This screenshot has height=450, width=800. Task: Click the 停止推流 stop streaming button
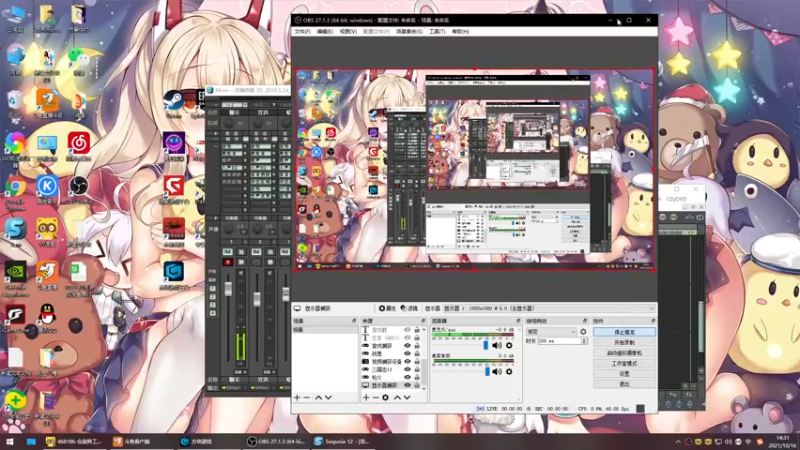pos(624,332)
